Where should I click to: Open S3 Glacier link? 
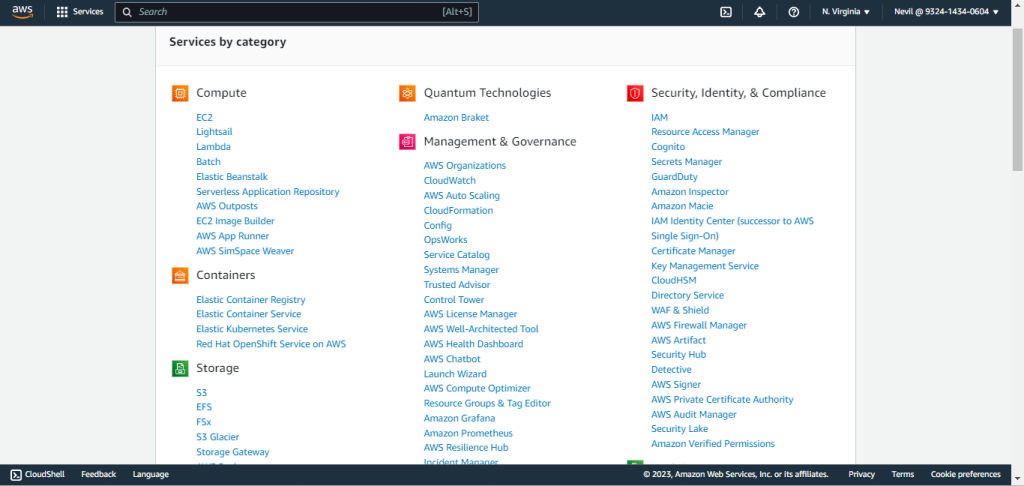click(217, 437)
